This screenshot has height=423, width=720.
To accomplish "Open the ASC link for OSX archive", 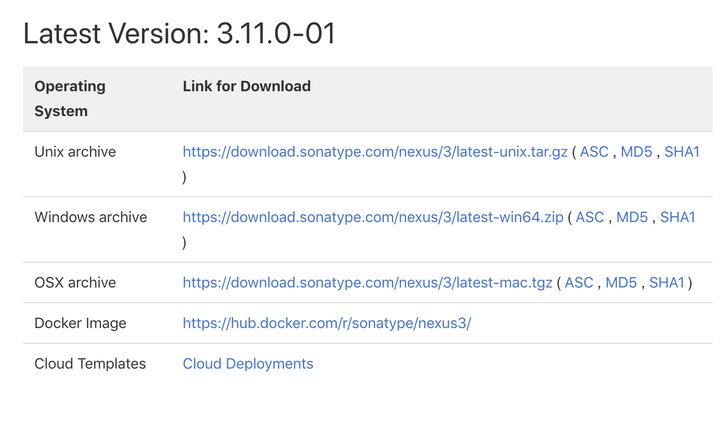I will click(579, 283).
